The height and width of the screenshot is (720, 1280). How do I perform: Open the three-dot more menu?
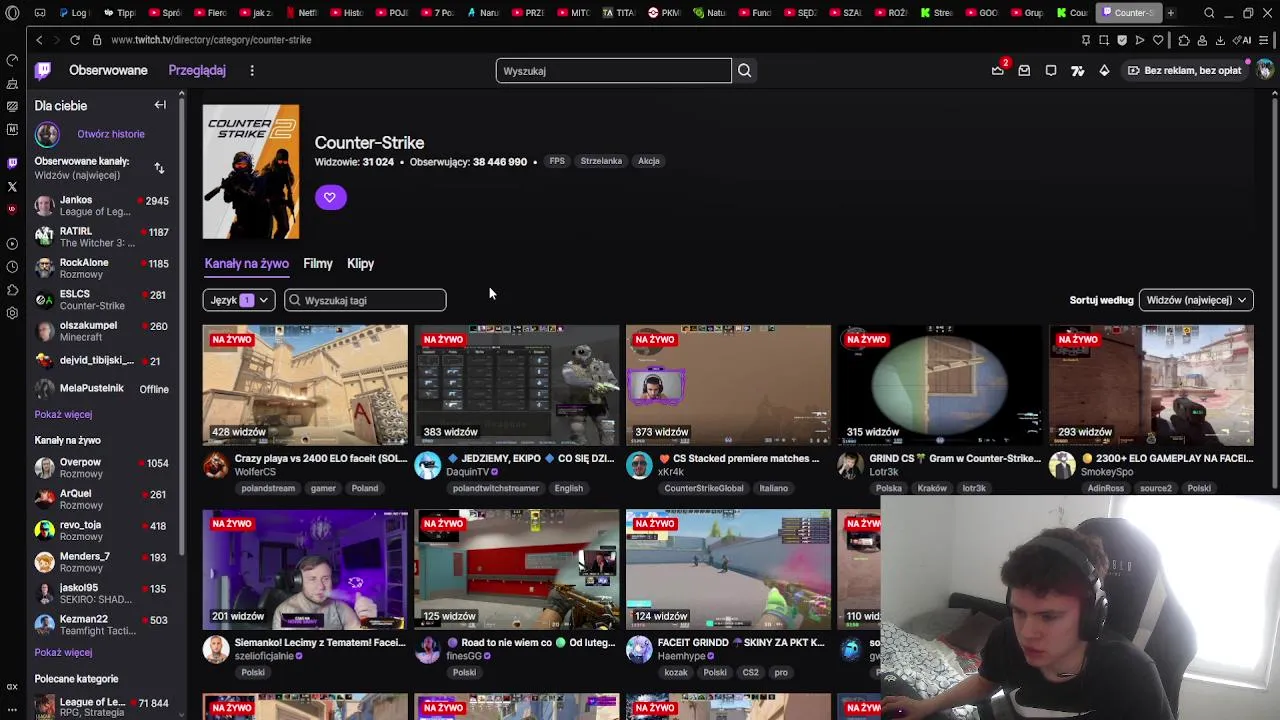252,70
